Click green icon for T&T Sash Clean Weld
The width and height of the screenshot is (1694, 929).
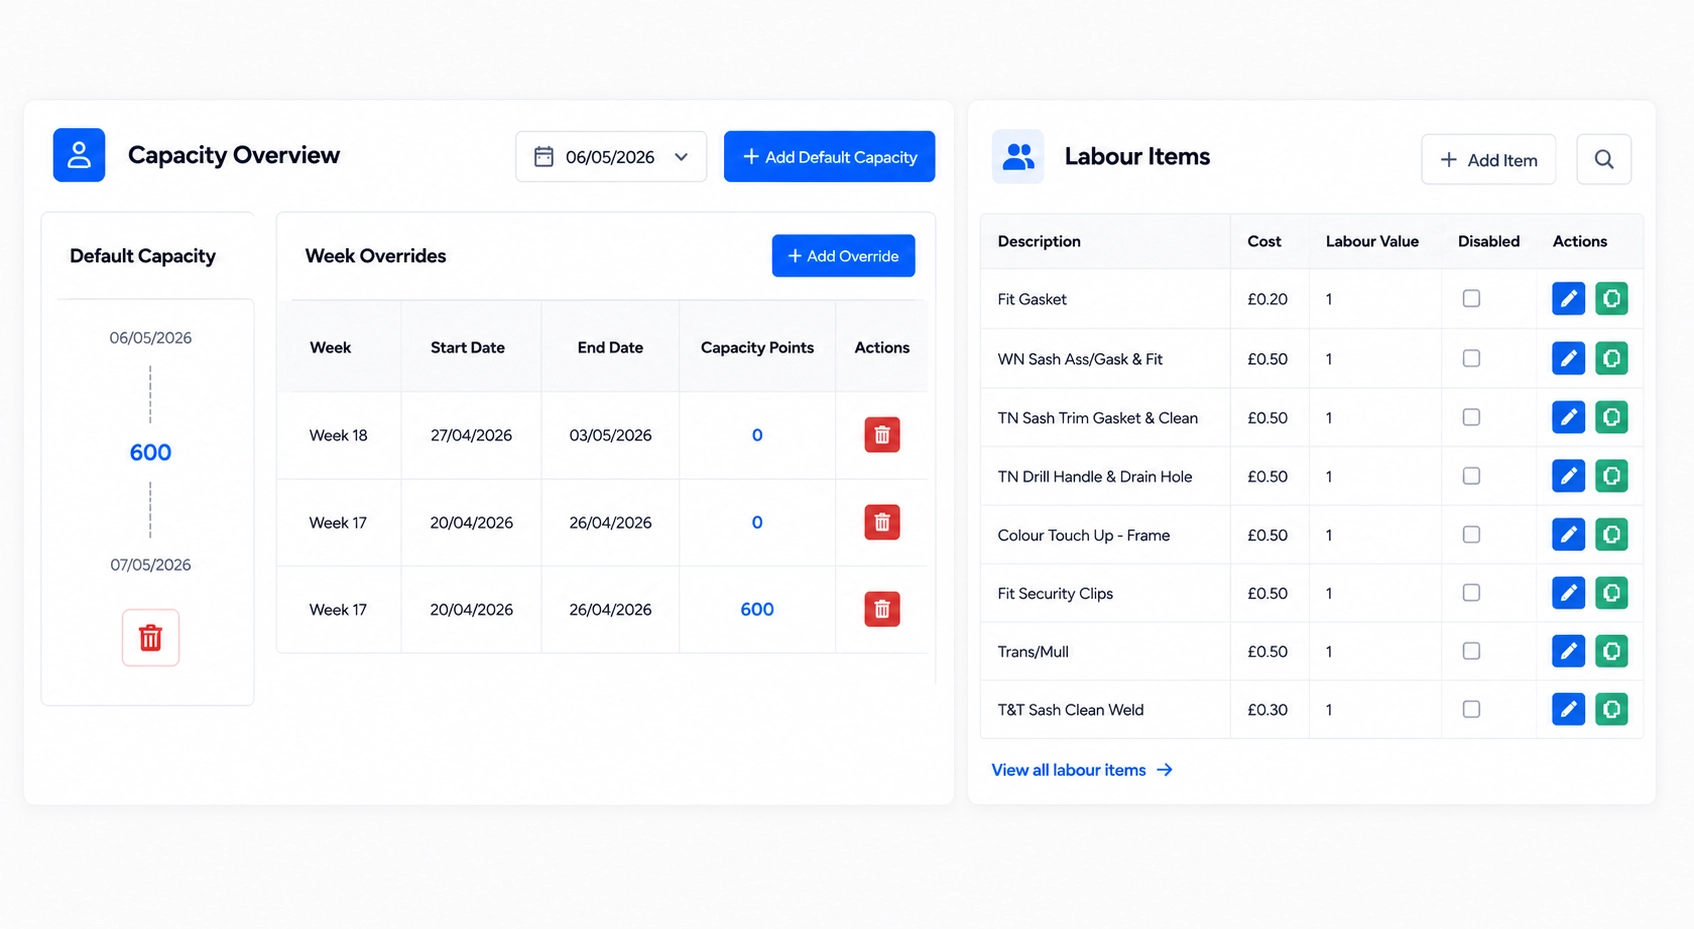click(1611, 709)
